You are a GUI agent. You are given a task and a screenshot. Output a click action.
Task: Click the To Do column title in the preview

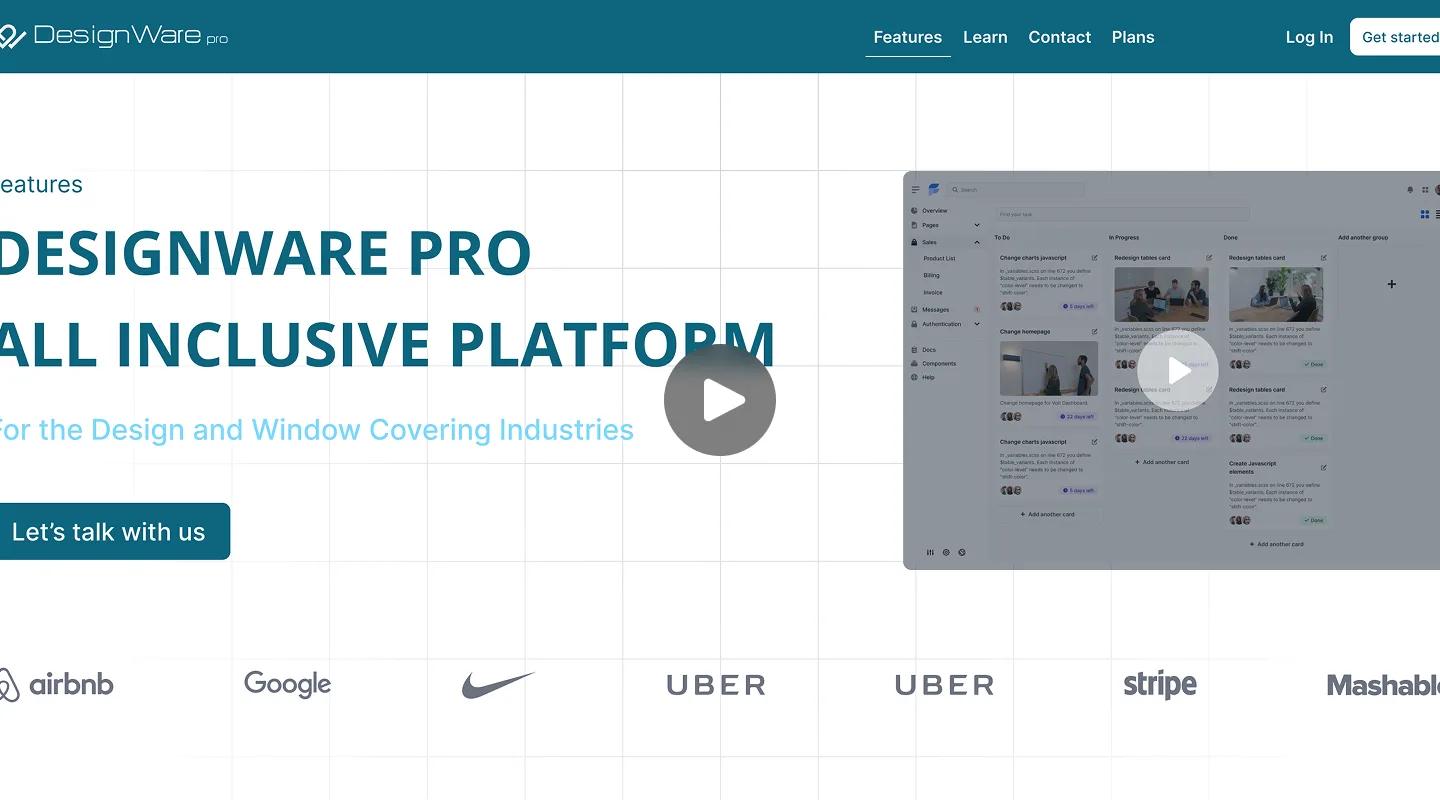pos(1002,238)
